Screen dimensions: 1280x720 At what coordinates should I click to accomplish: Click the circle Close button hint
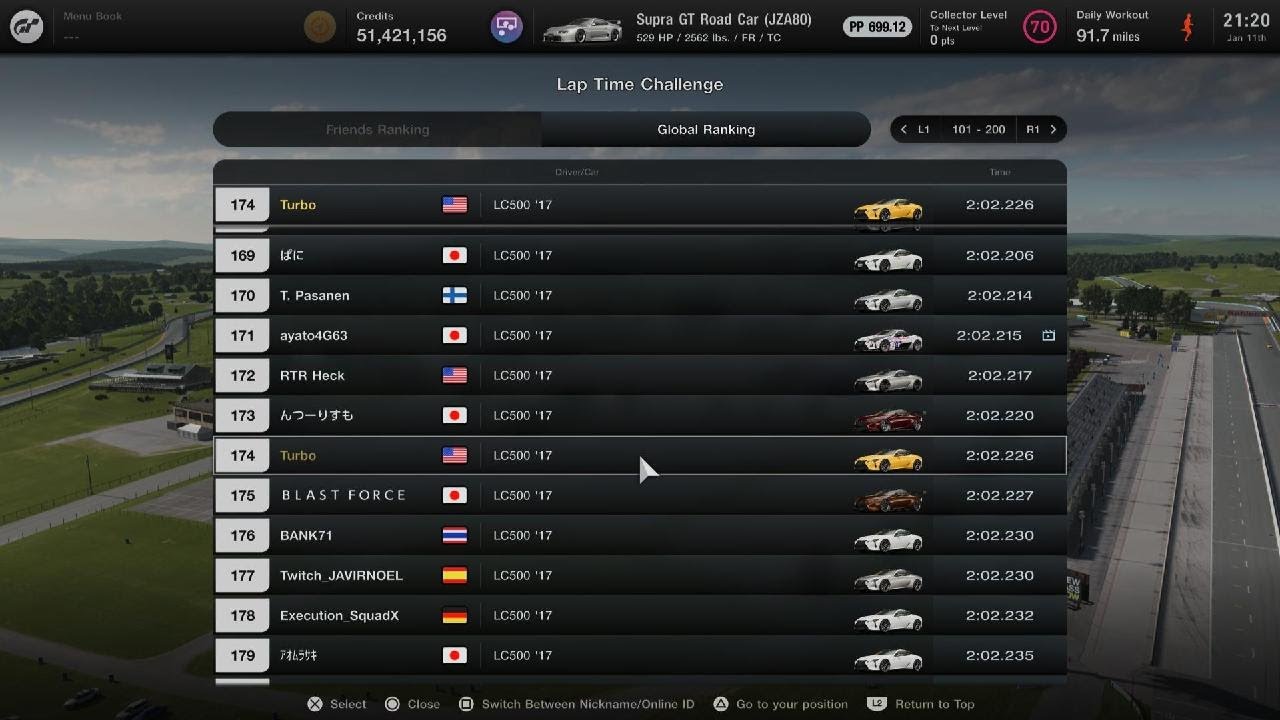pos(412,704)
